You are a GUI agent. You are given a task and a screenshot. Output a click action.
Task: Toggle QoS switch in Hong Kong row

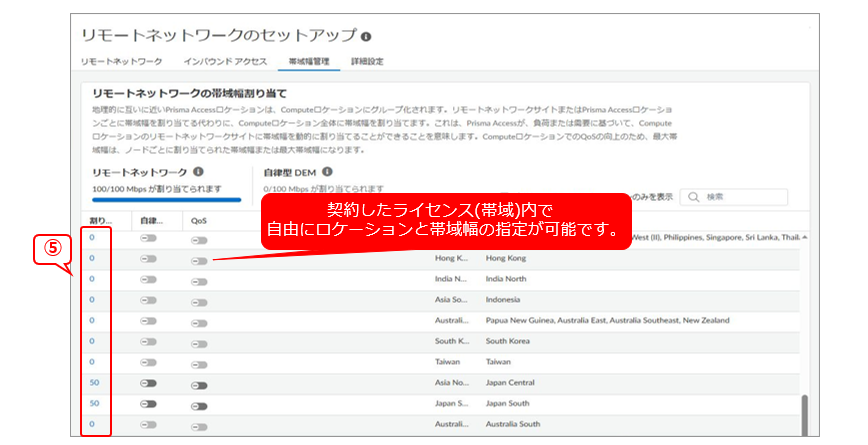199,261
